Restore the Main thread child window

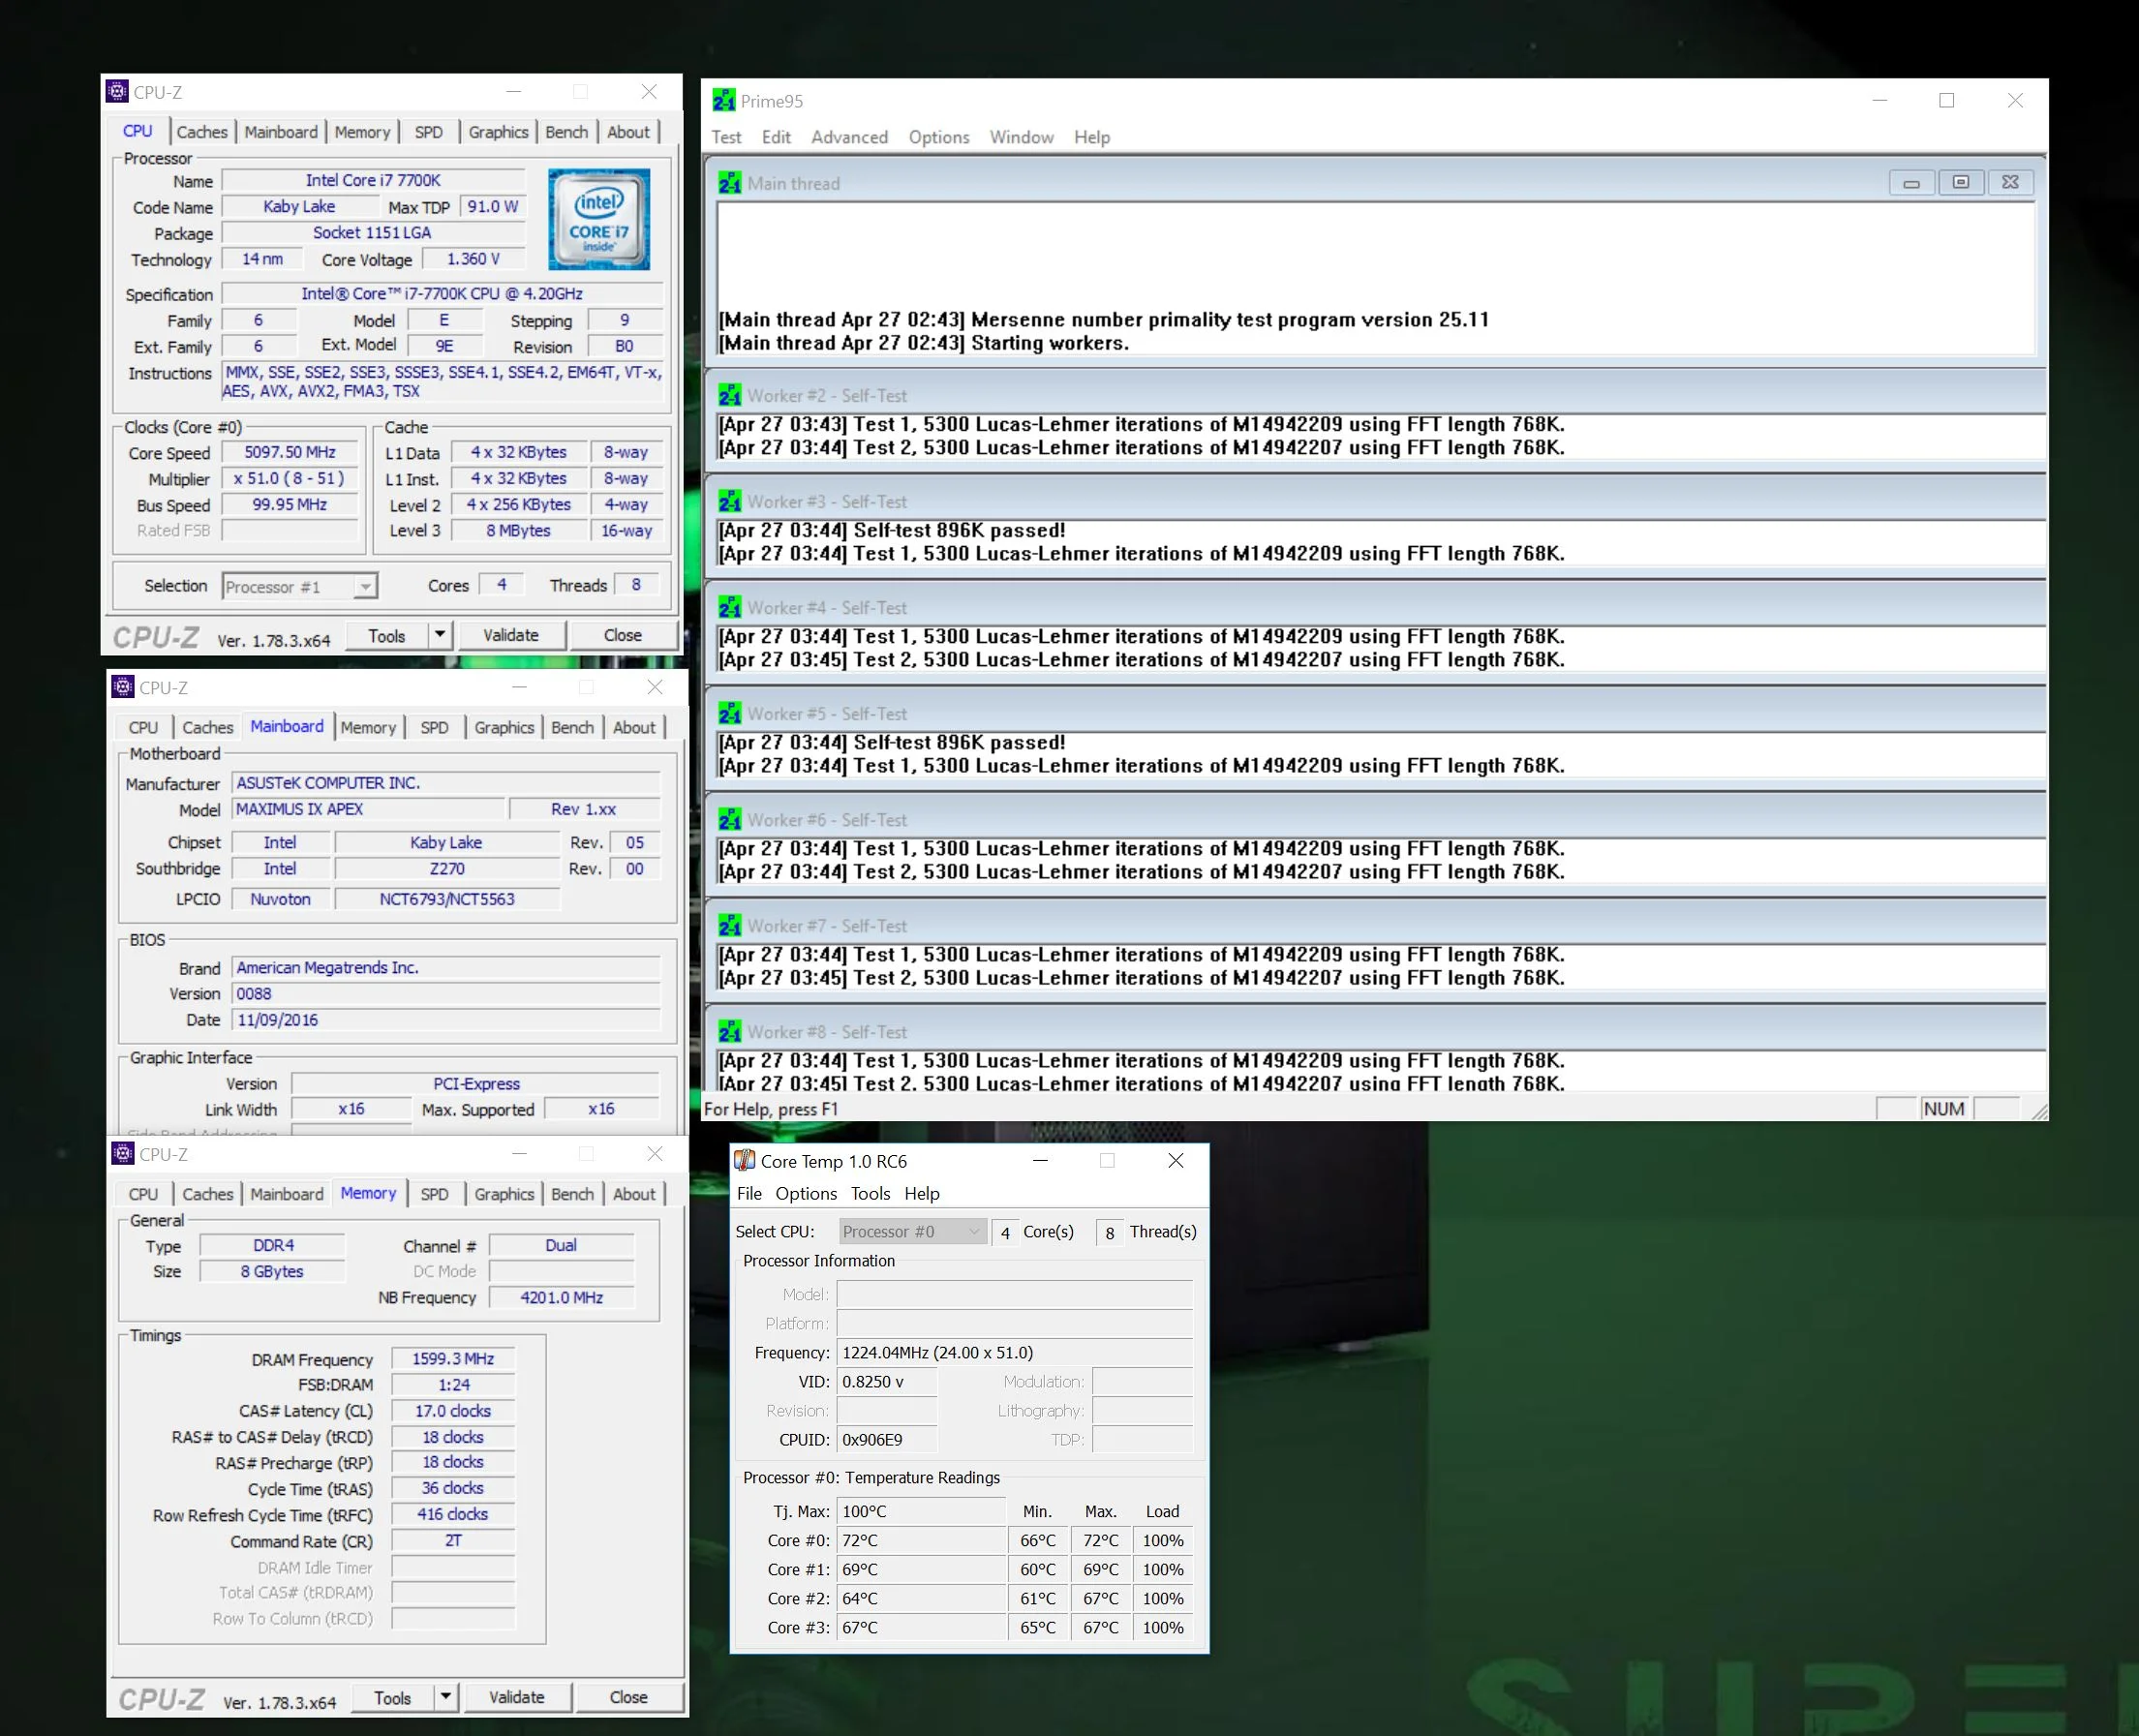1960,182
